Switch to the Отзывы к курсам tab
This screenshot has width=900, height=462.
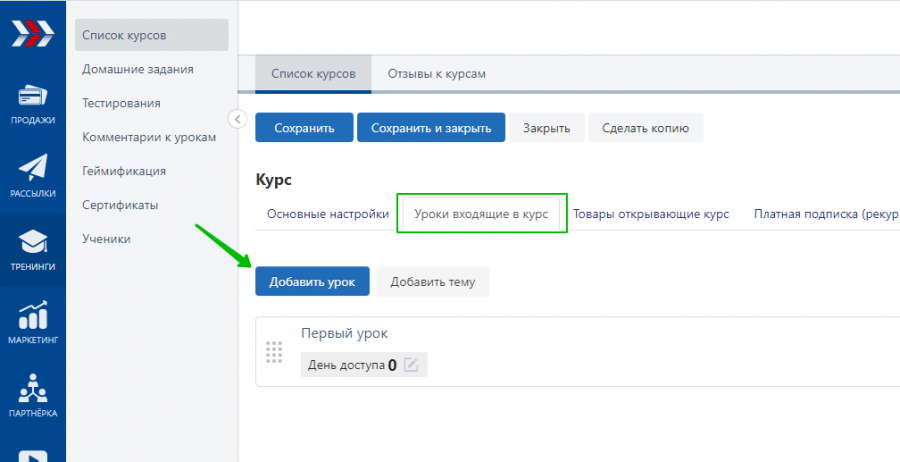[436, 74]
